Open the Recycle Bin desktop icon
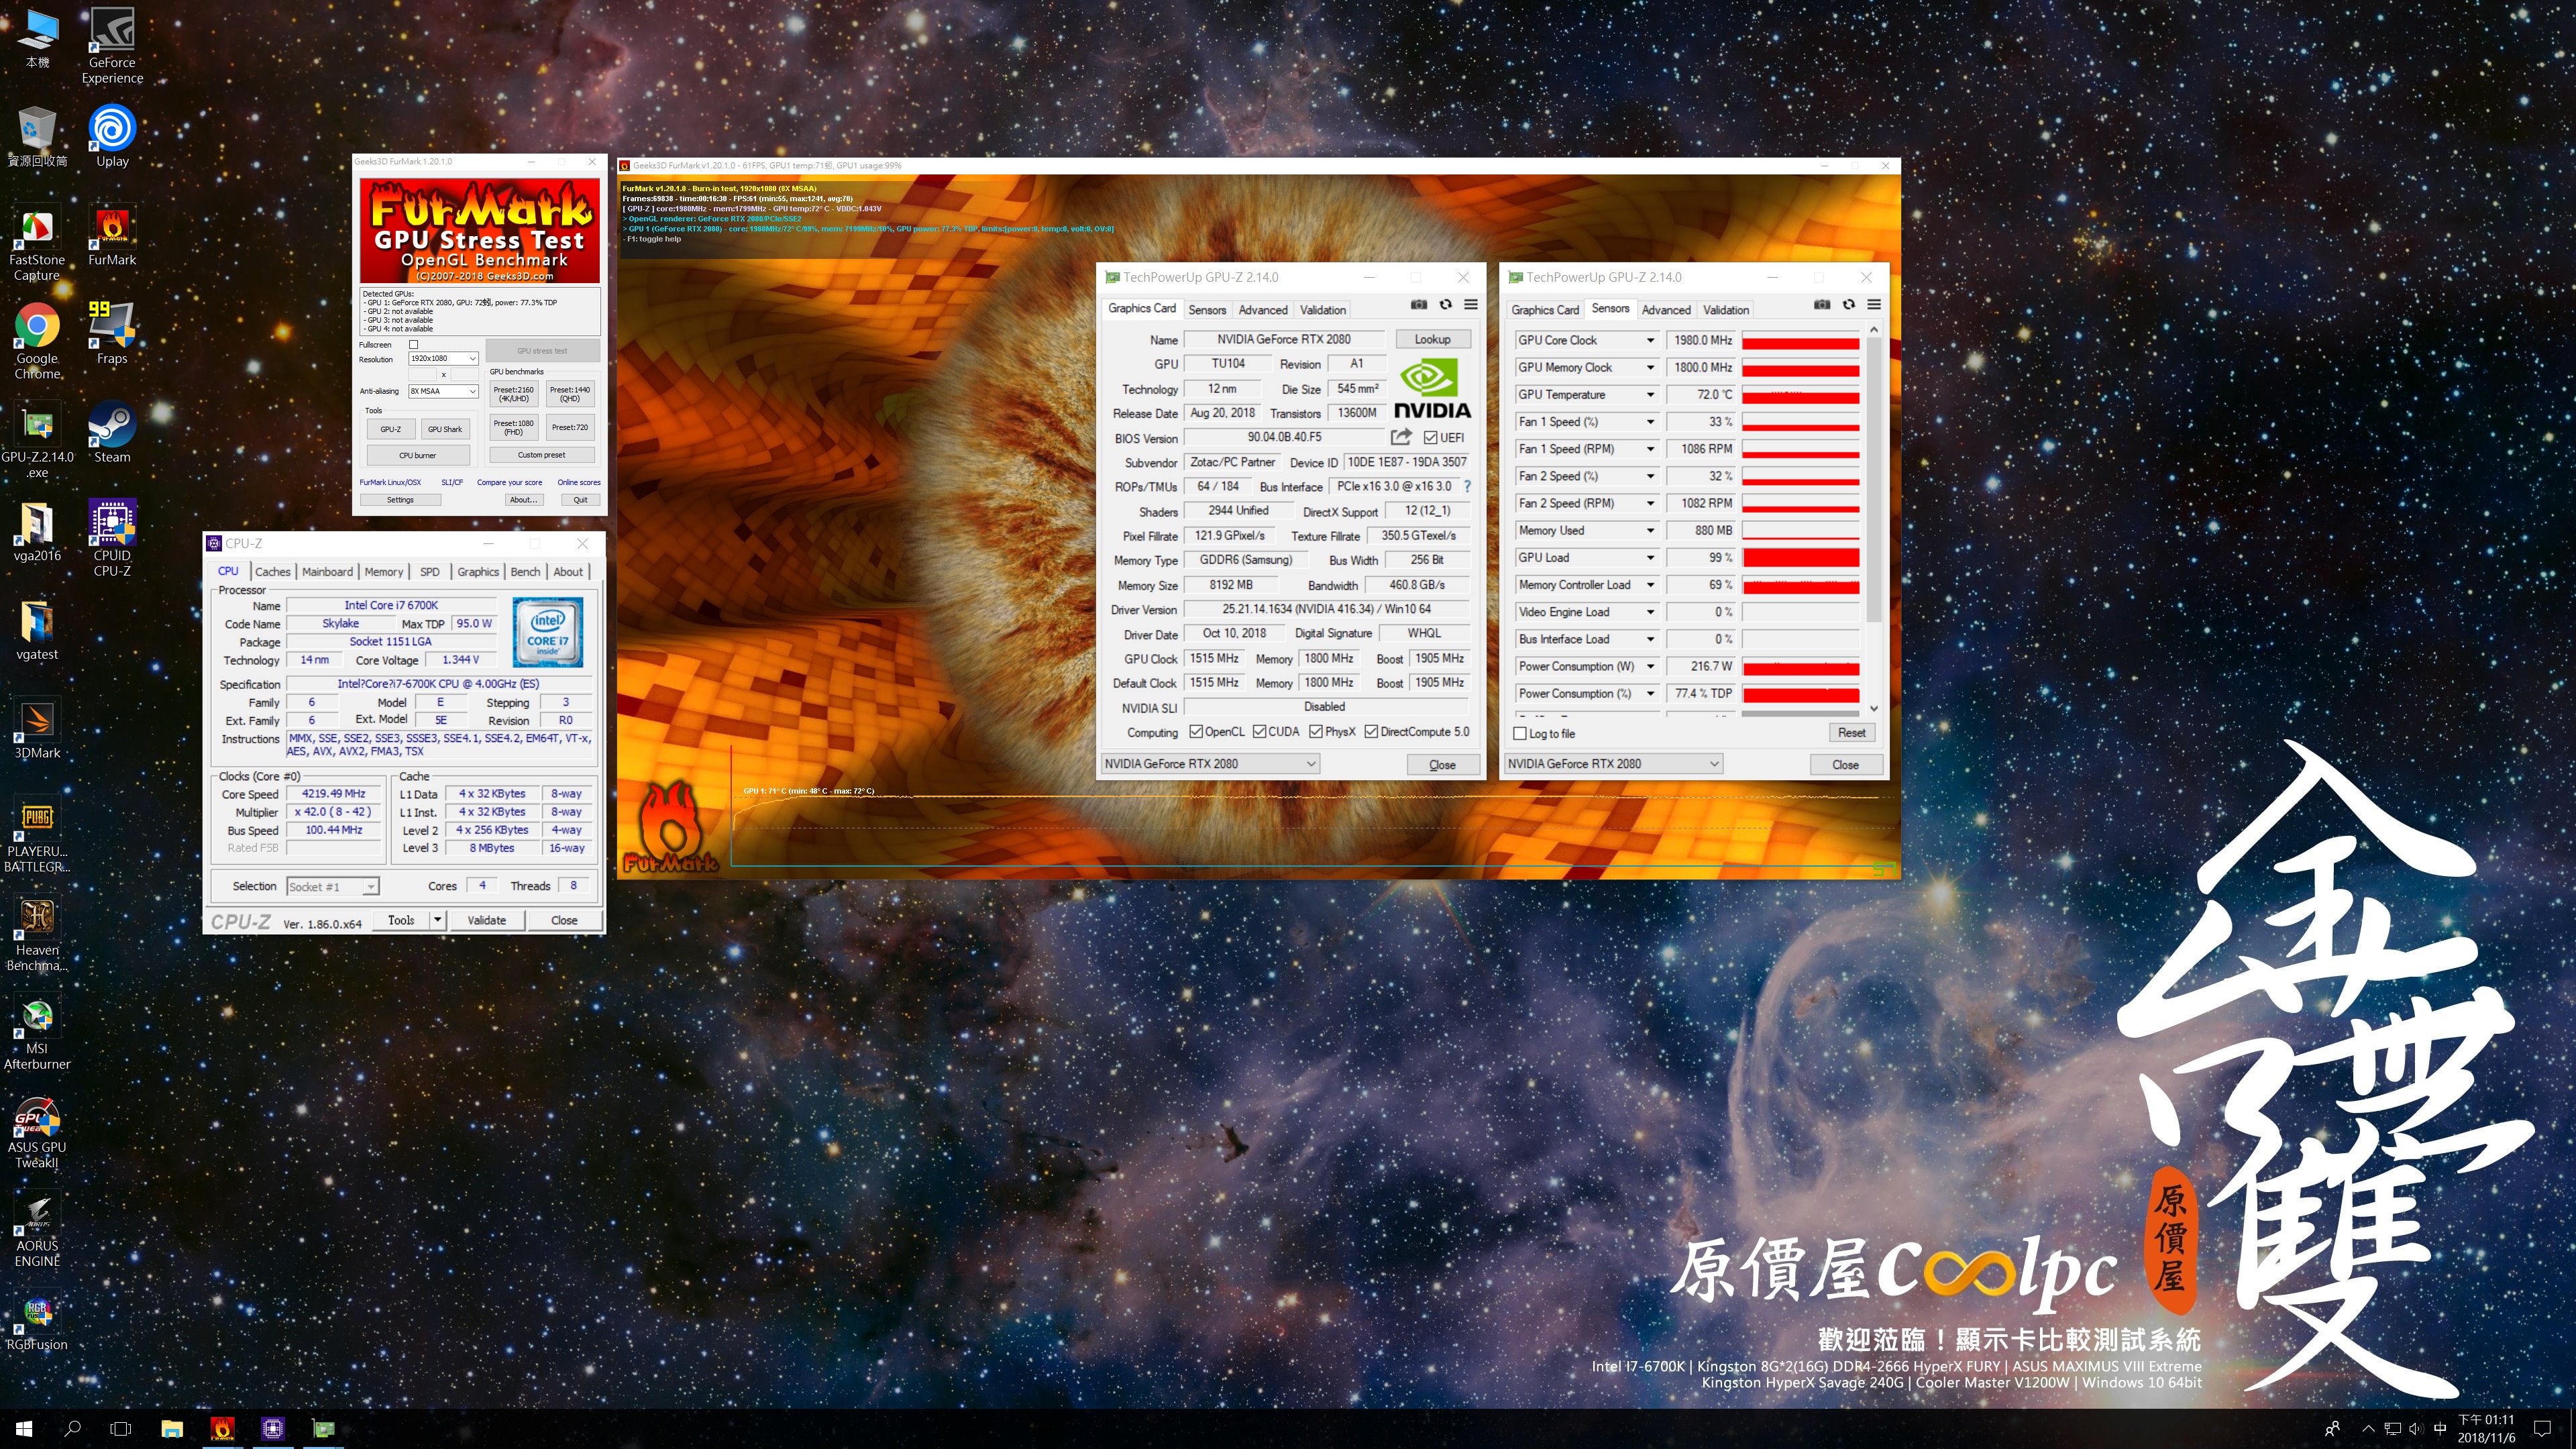This screenshot has width=2576, height=1449. [x=37, y=137]
